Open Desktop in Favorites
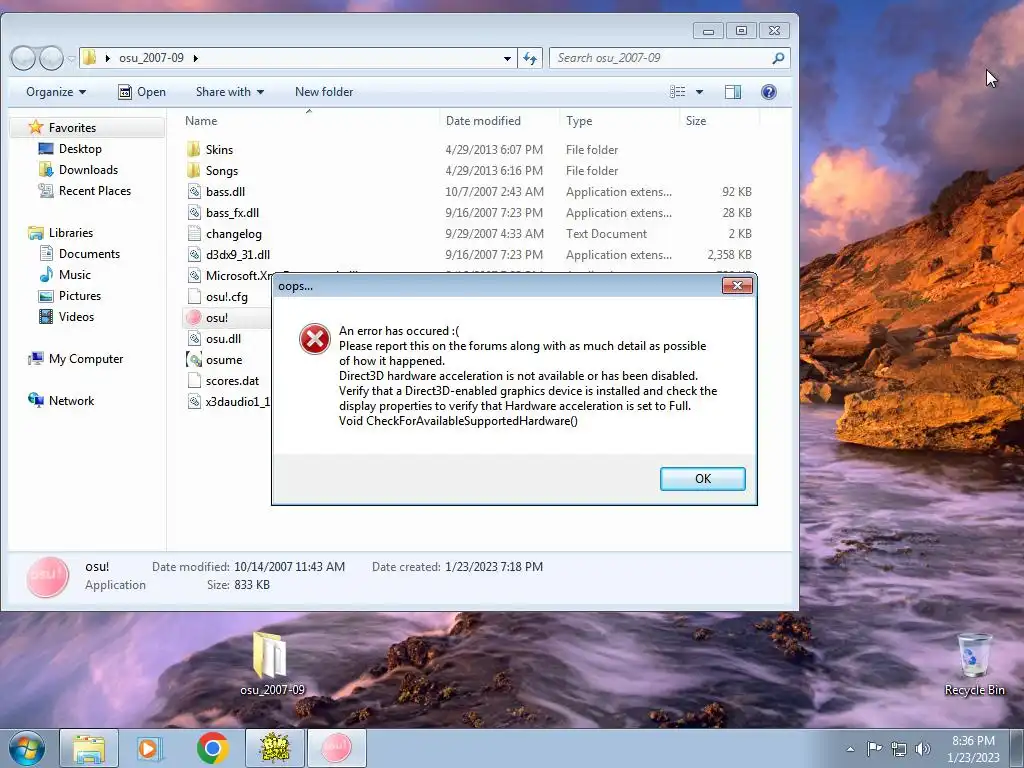 pyautogui.click(x=70, y=149)
